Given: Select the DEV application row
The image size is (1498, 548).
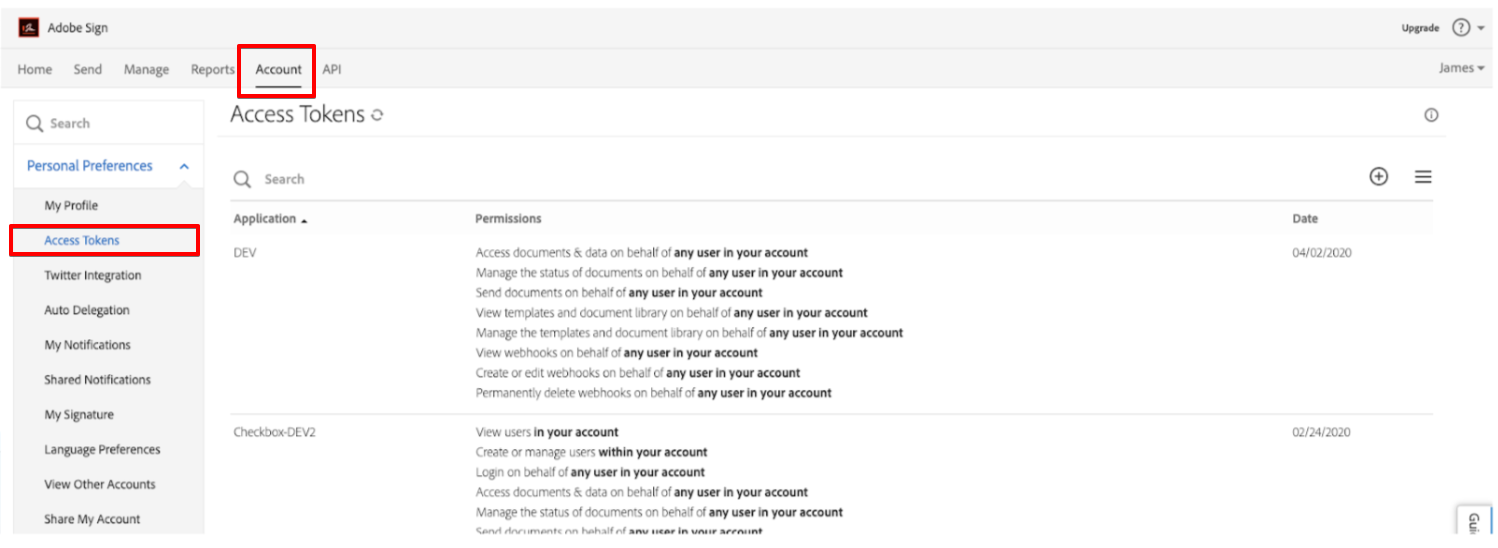Looking at the screenshot, I should [x=832, y=323].
